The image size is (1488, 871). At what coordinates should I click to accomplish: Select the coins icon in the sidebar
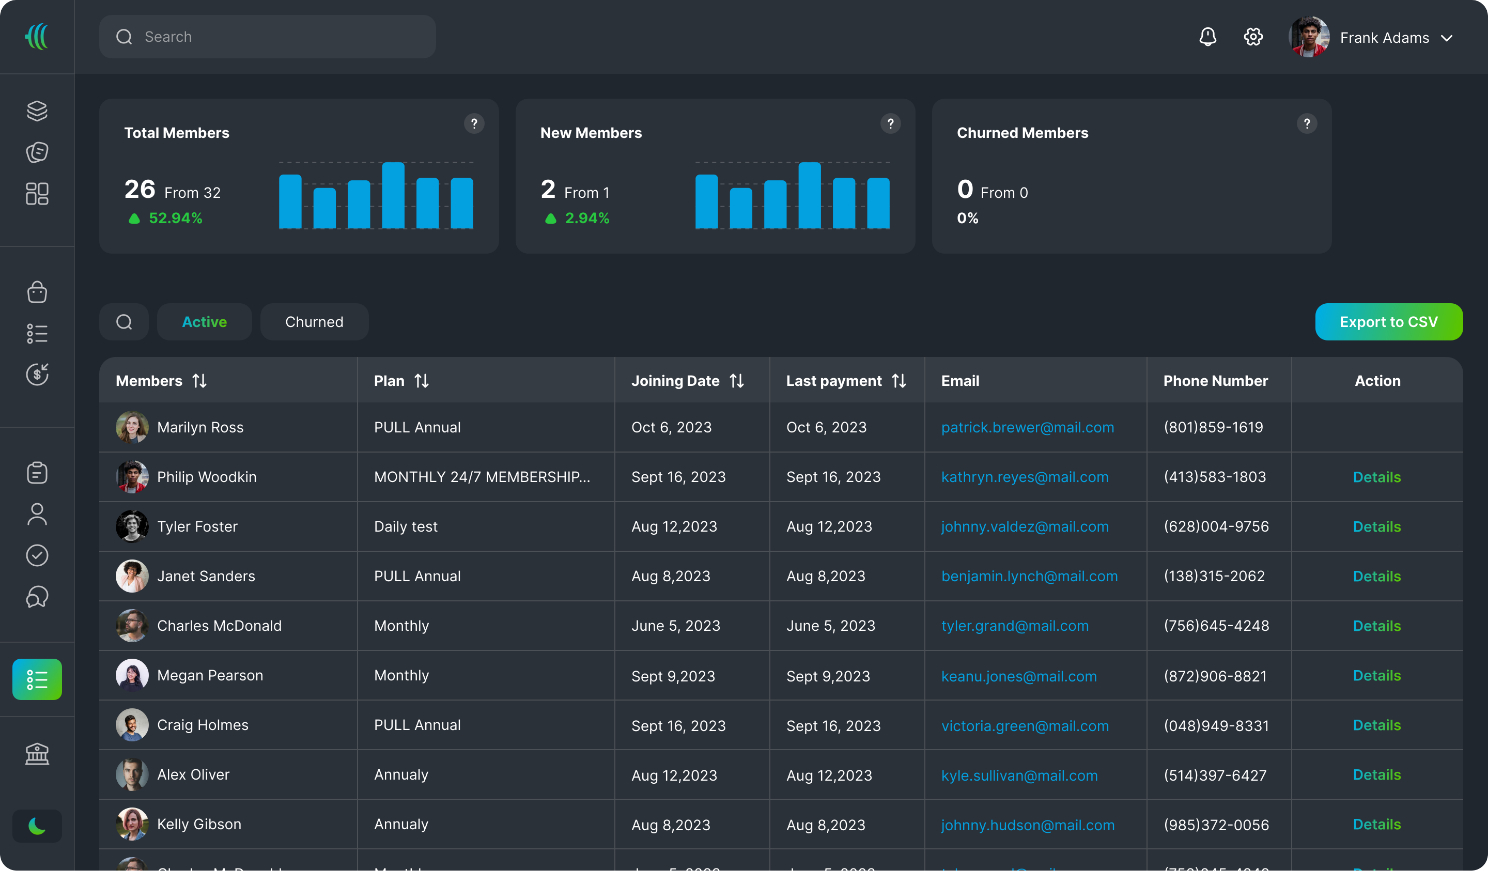point(37,152)
